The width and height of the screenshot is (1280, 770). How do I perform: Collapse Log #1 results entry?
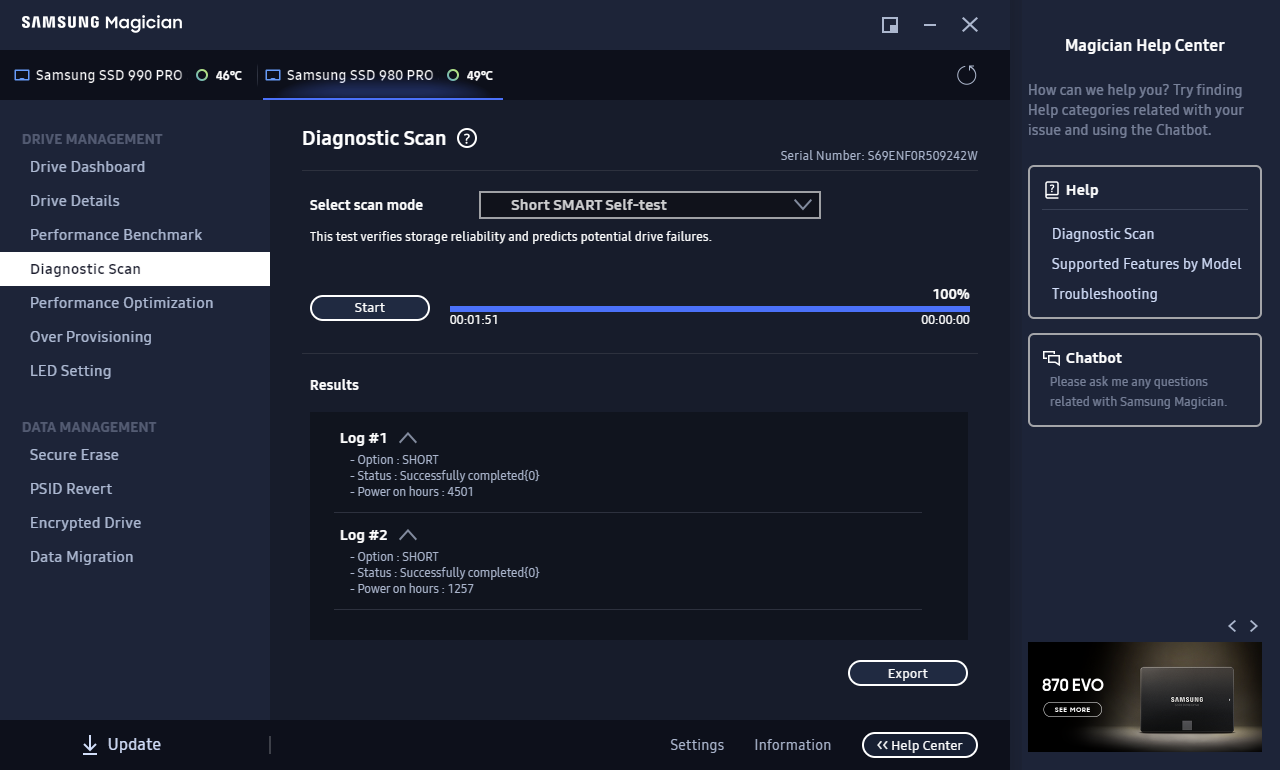click(x=408, y=438)
